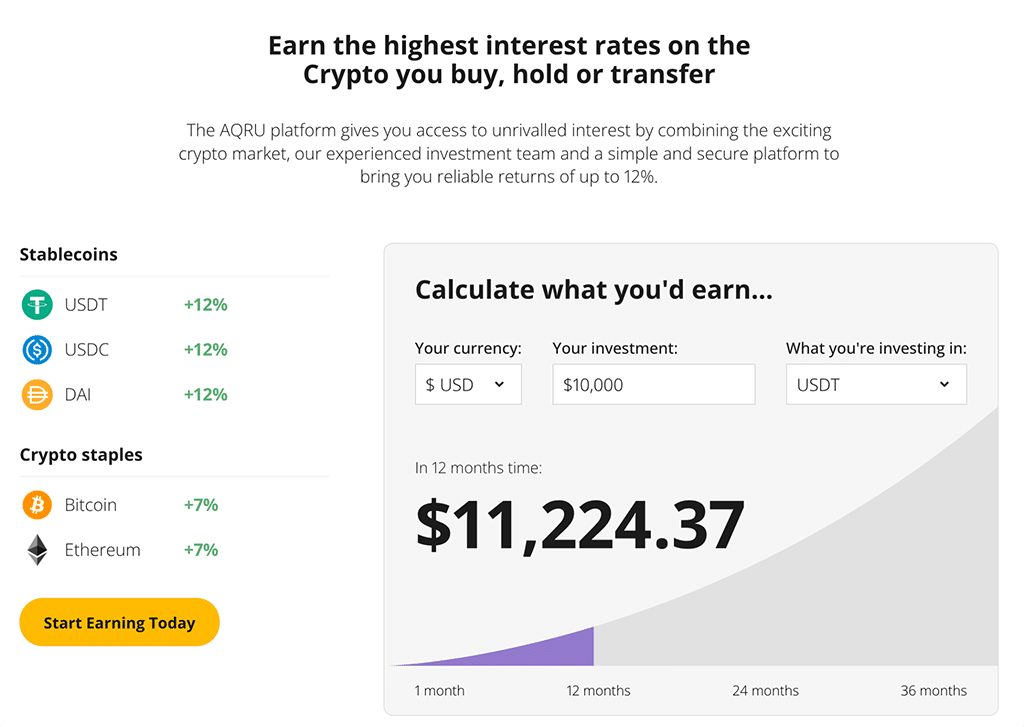Click the Start Earning Today button

[120, 622]
